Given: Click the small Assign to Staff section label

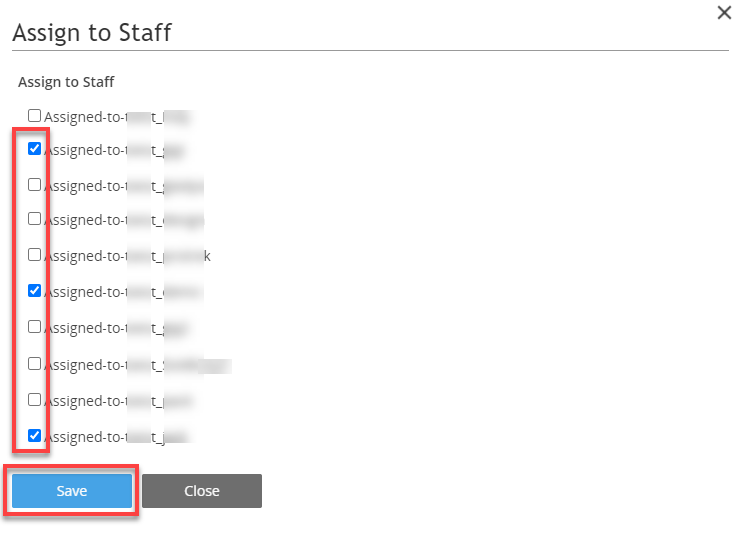Looking at the screenshot, I should [66, 82].
